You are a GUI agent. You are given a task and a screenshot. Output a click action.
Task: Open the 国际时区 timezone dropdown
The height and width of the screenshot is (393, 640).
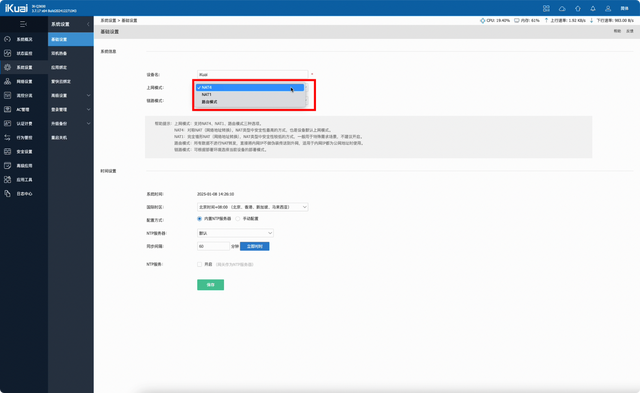tap(253, 207)
